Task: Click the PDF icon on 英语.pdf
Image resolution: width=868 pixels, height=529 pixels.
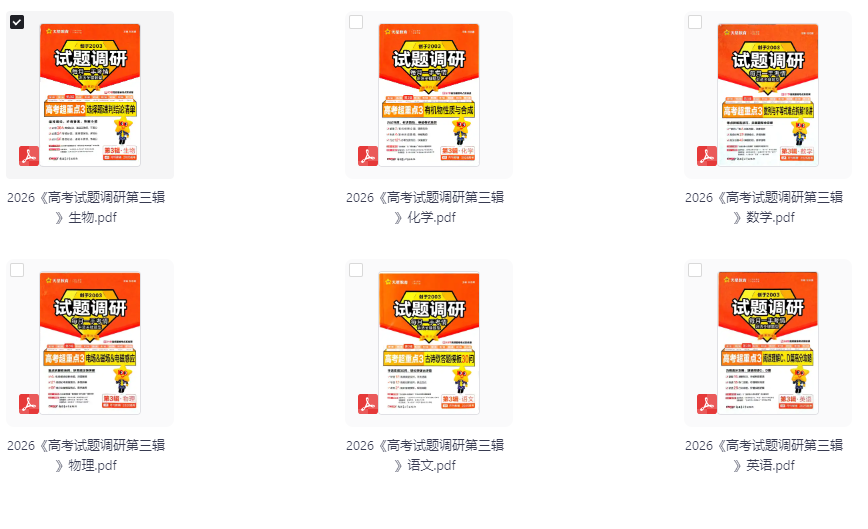Action: 707,404
